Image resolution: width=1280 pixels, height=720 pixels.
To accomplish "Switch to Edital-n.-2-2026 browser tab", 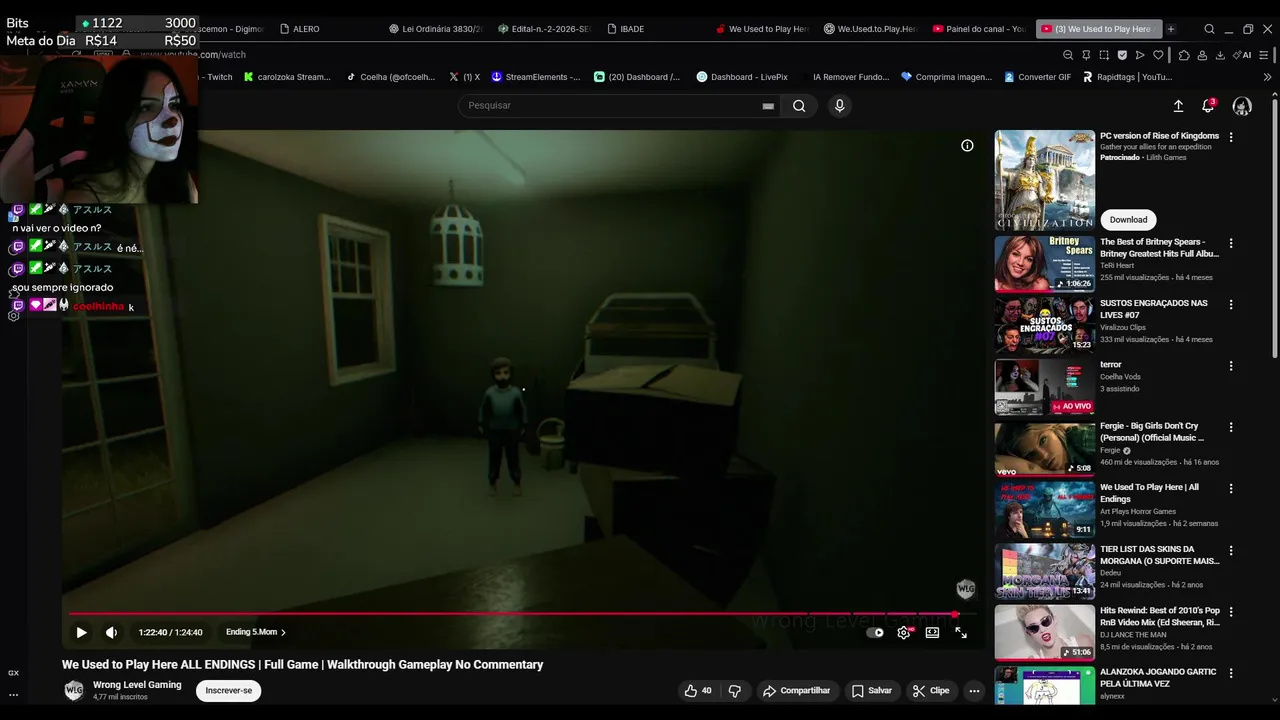I will [545, 29].
